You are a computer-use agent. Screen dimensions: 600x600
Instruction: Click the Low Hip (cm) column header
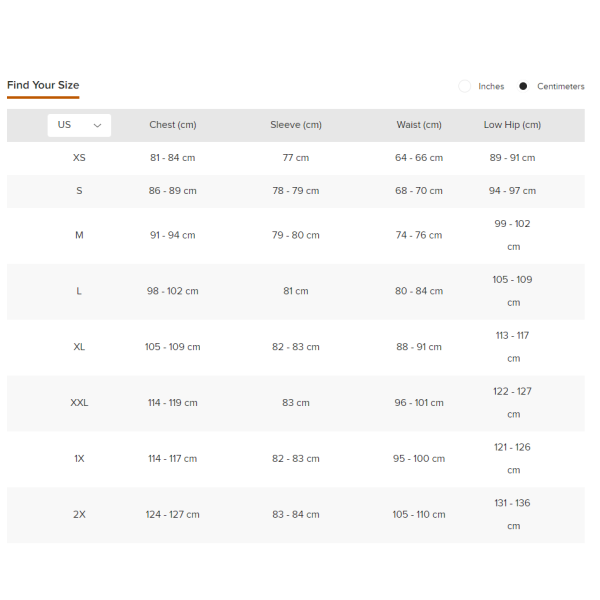512,125
